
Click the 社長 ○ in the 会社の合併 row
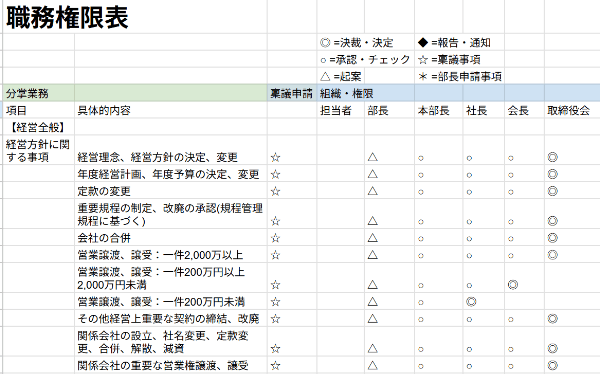(x=469, y=238)
